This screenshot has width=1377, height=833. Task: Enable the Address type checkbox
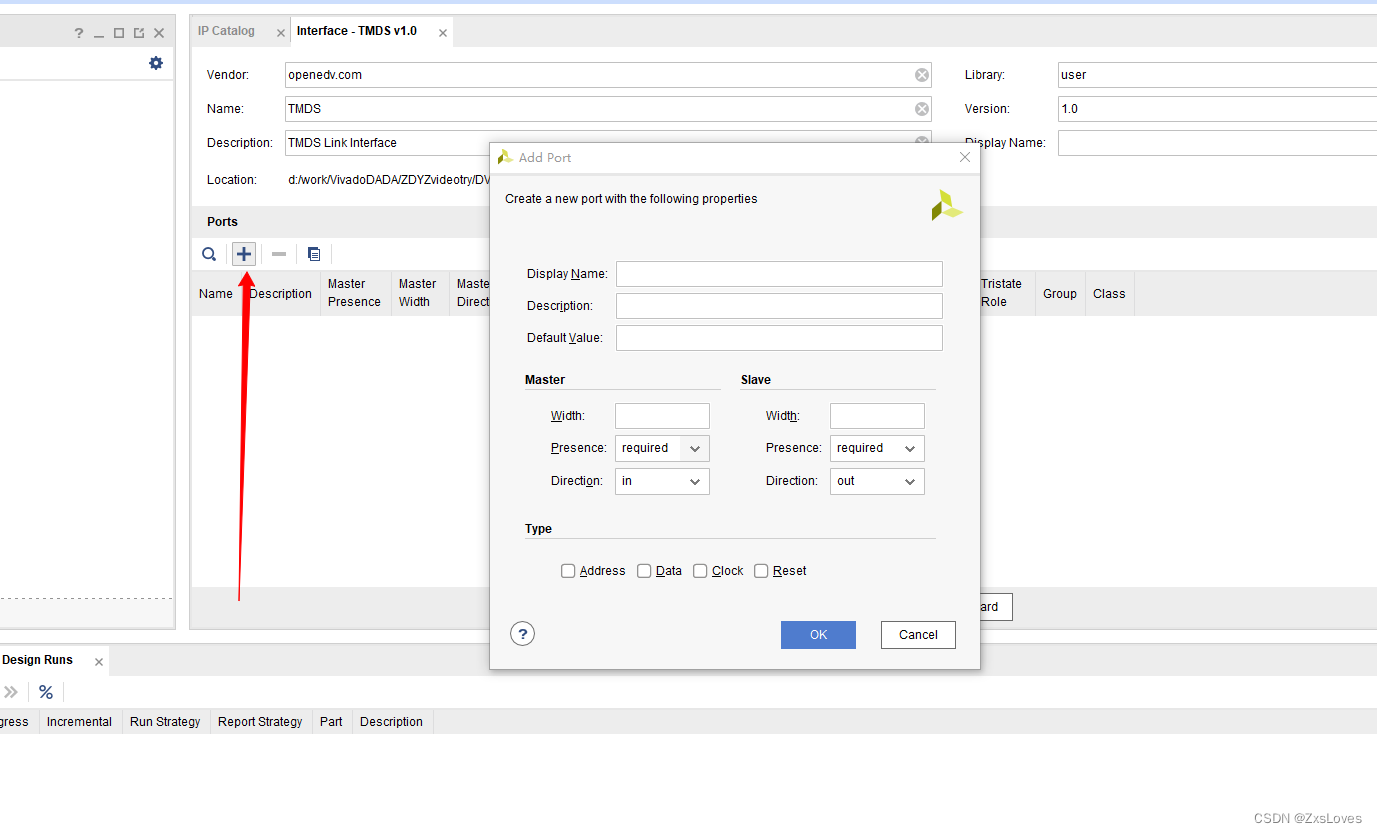point(568,571)
